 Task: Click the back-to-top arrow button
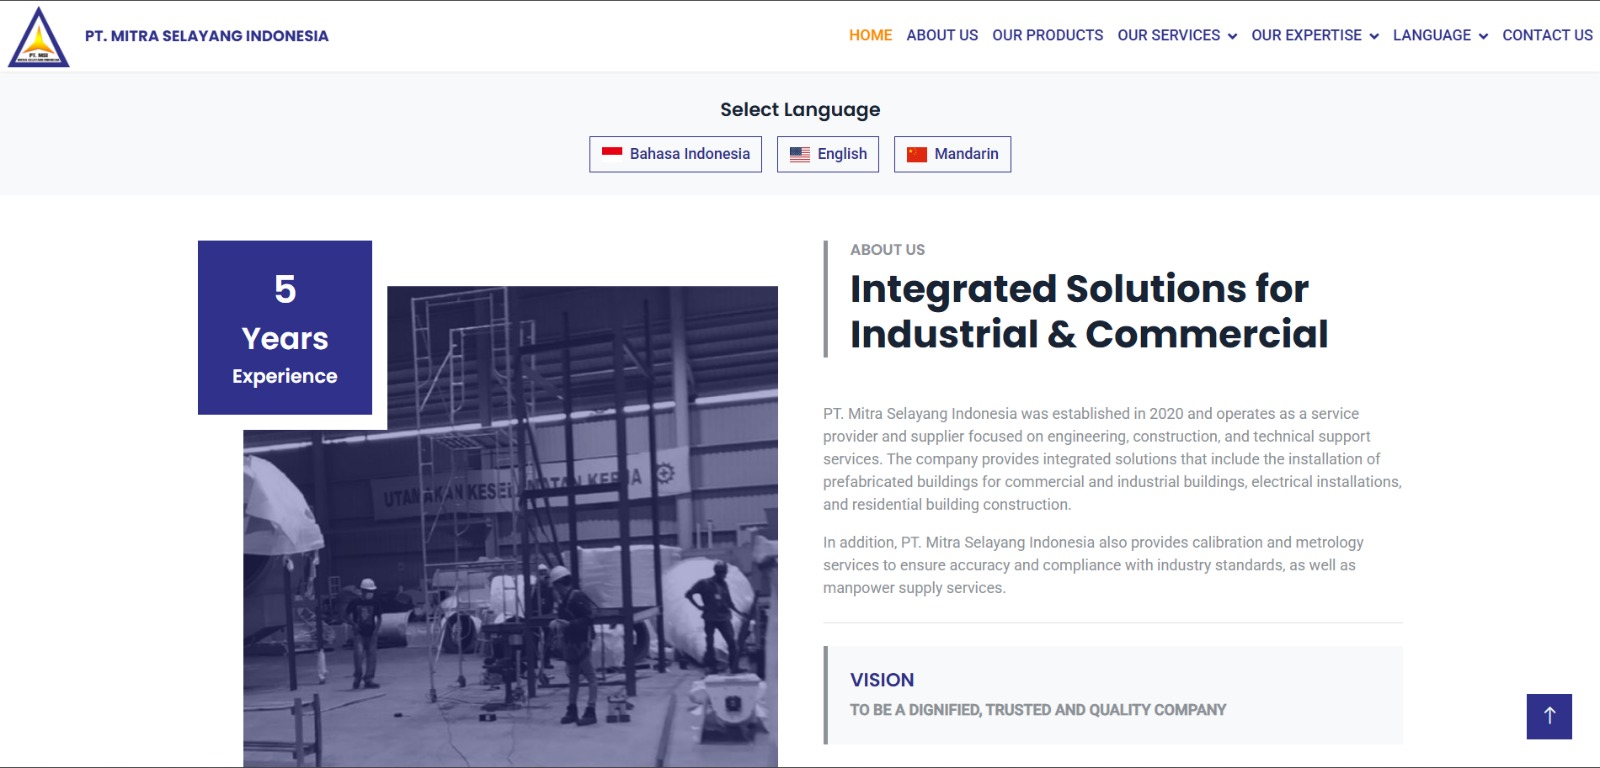point(1549,716)
